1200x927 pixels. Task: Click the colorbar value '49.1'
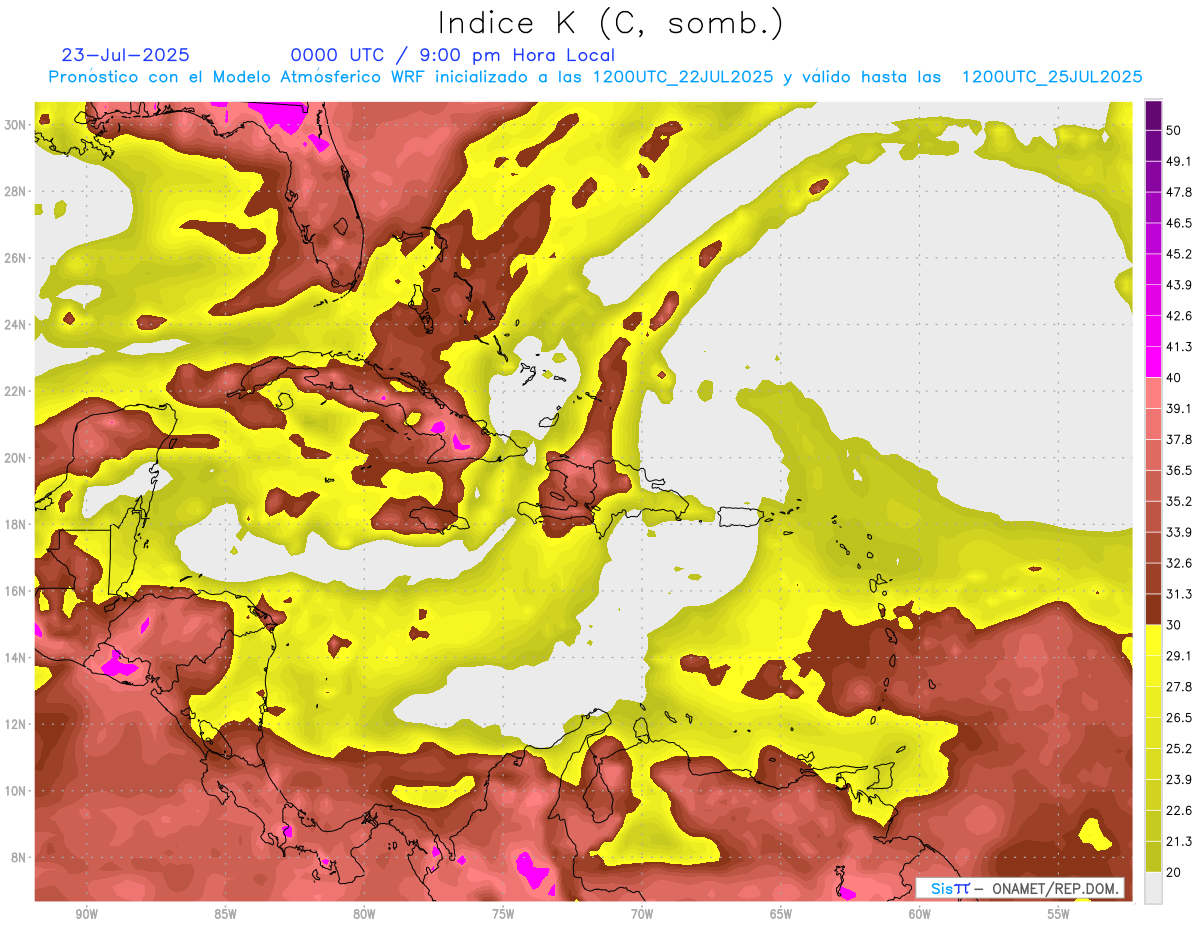point(1178,161)
